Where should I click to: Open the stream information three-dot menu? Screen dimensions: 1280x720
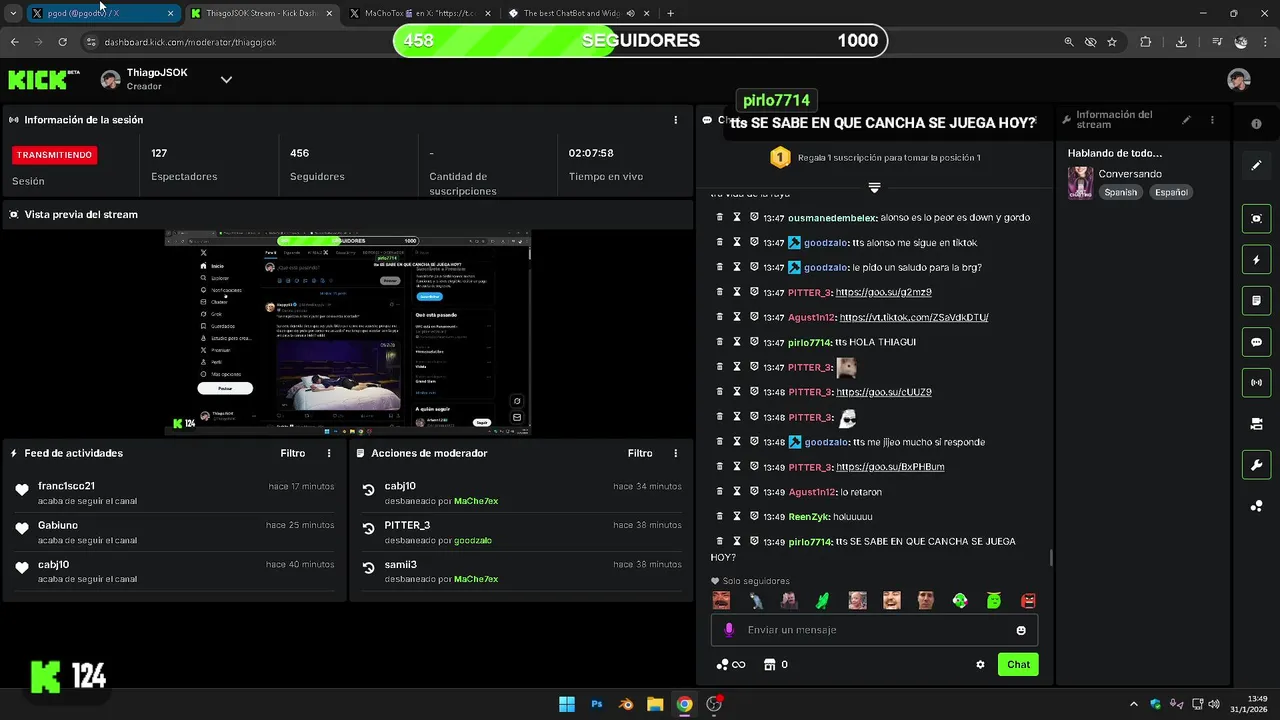[x=1212, y=120]
